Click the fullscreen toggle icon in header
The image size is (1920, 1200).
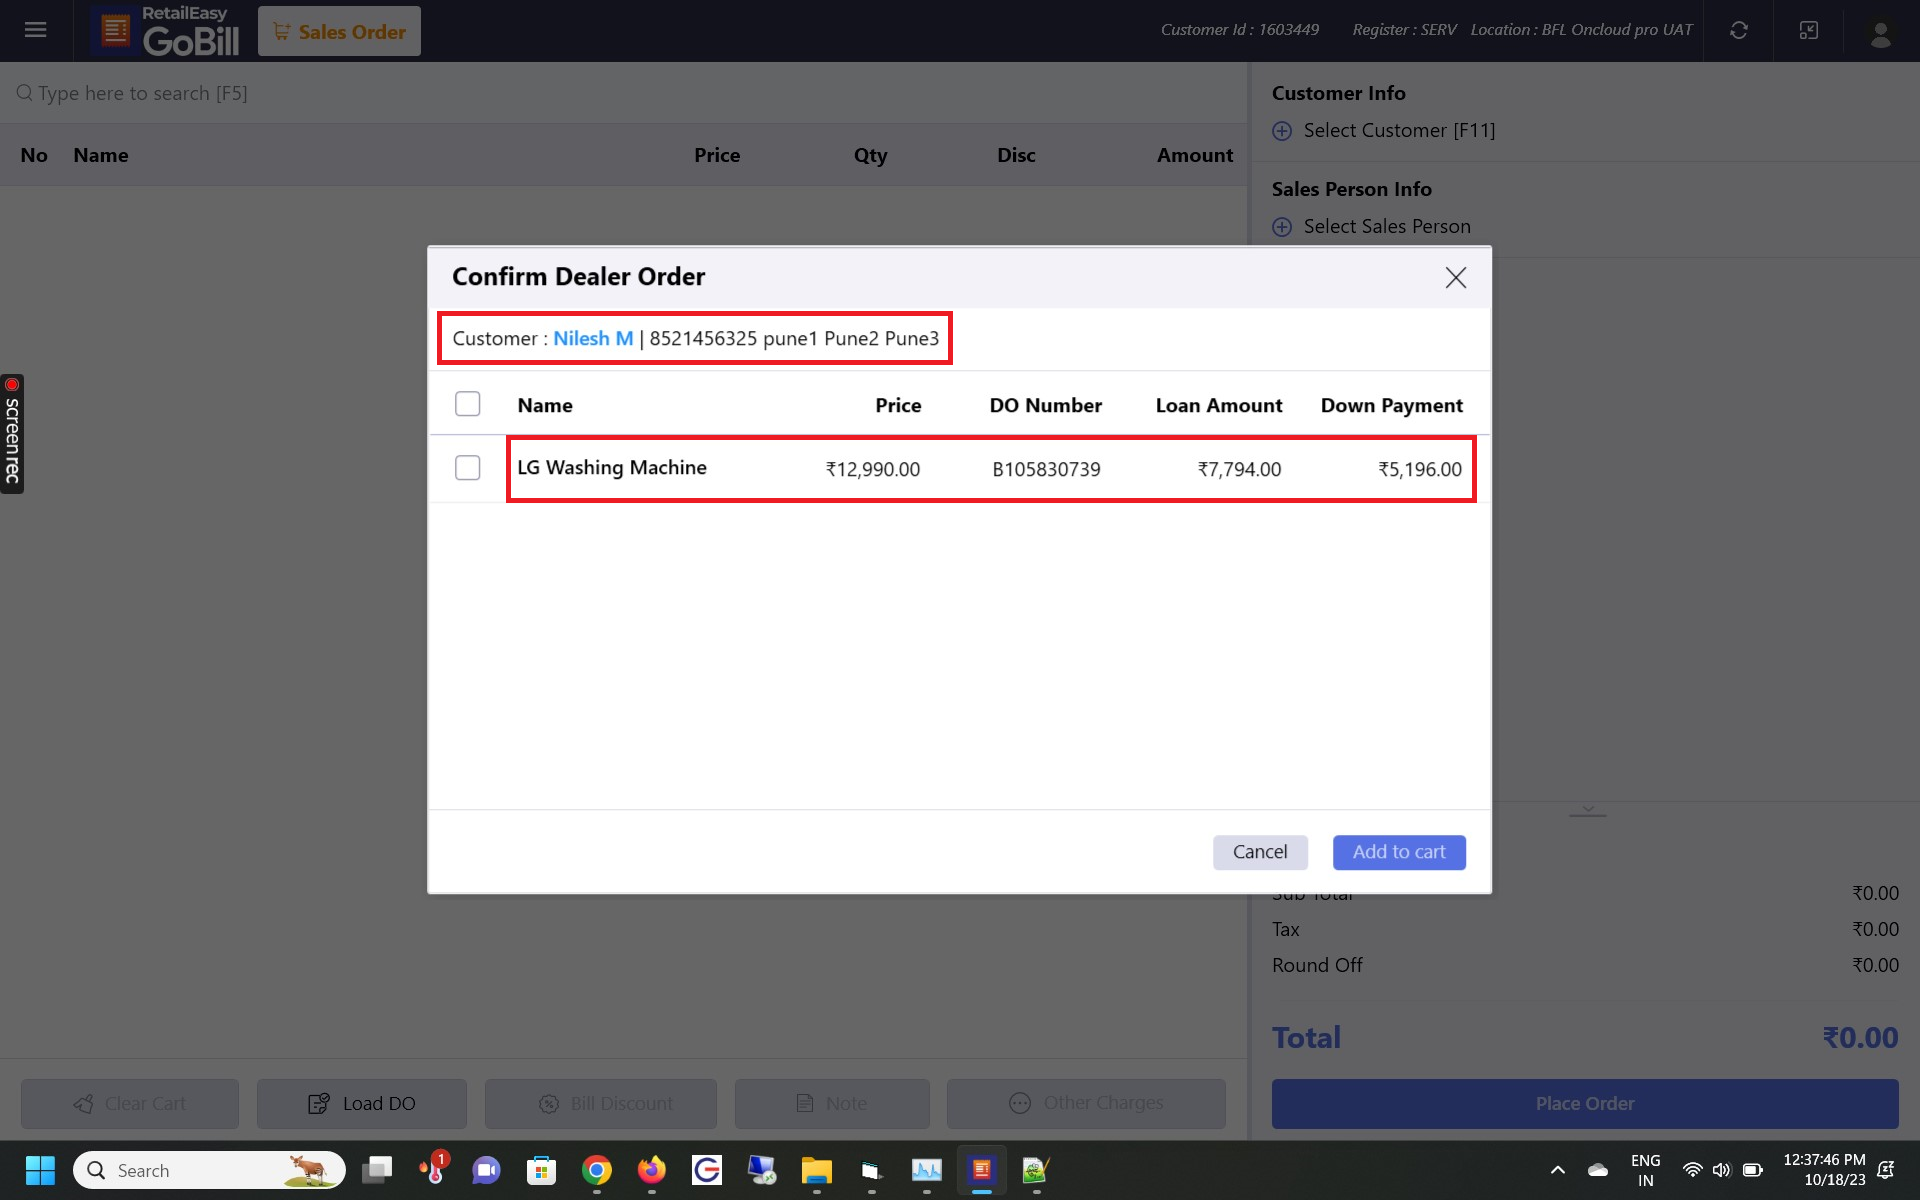pos(1809,30)
